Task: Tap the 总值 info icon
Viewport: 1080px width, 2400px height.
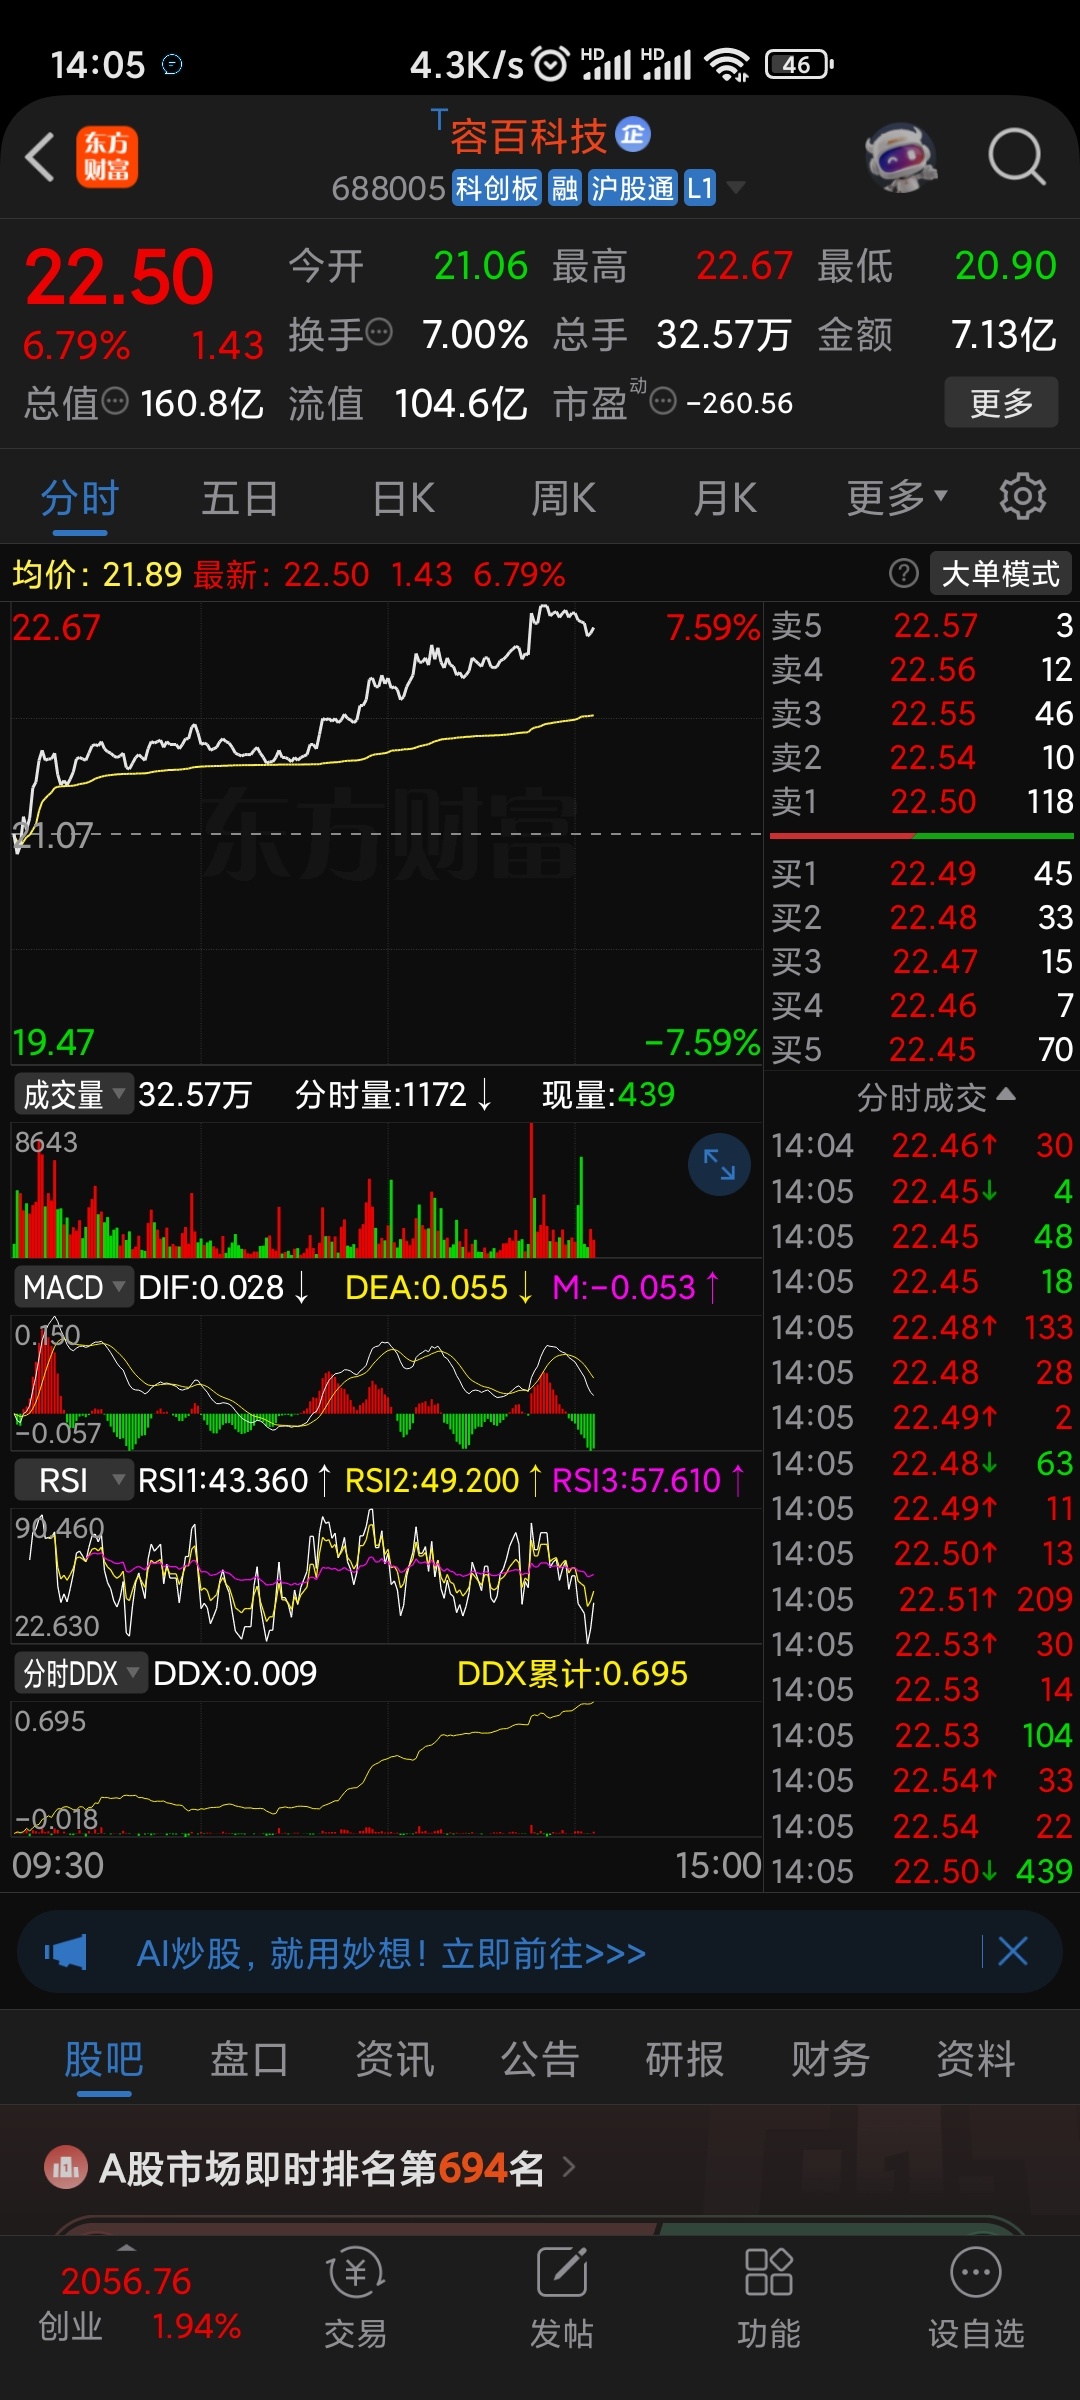Action: coord(116,401)
